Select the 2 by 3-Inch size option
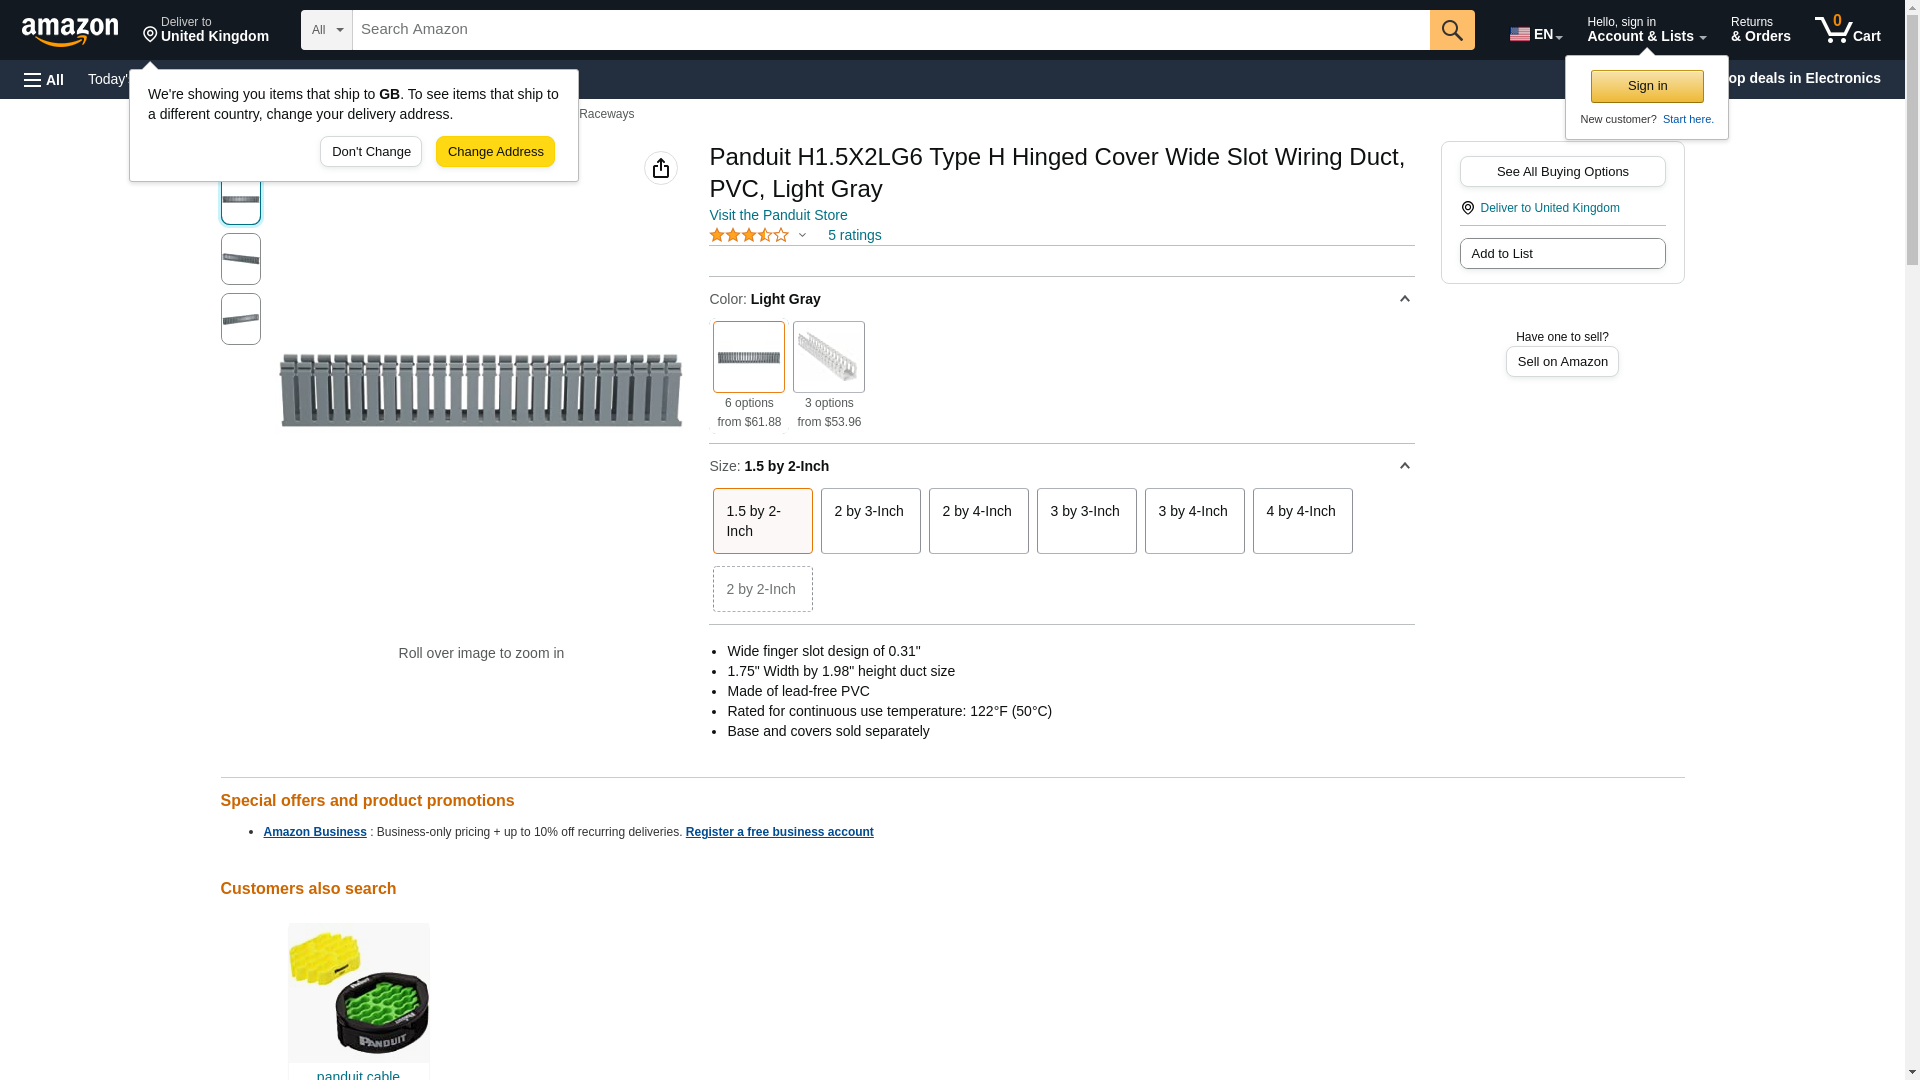Image resolution: width=1920 pixels, height=1080 pixels. [x=869, y=521]
